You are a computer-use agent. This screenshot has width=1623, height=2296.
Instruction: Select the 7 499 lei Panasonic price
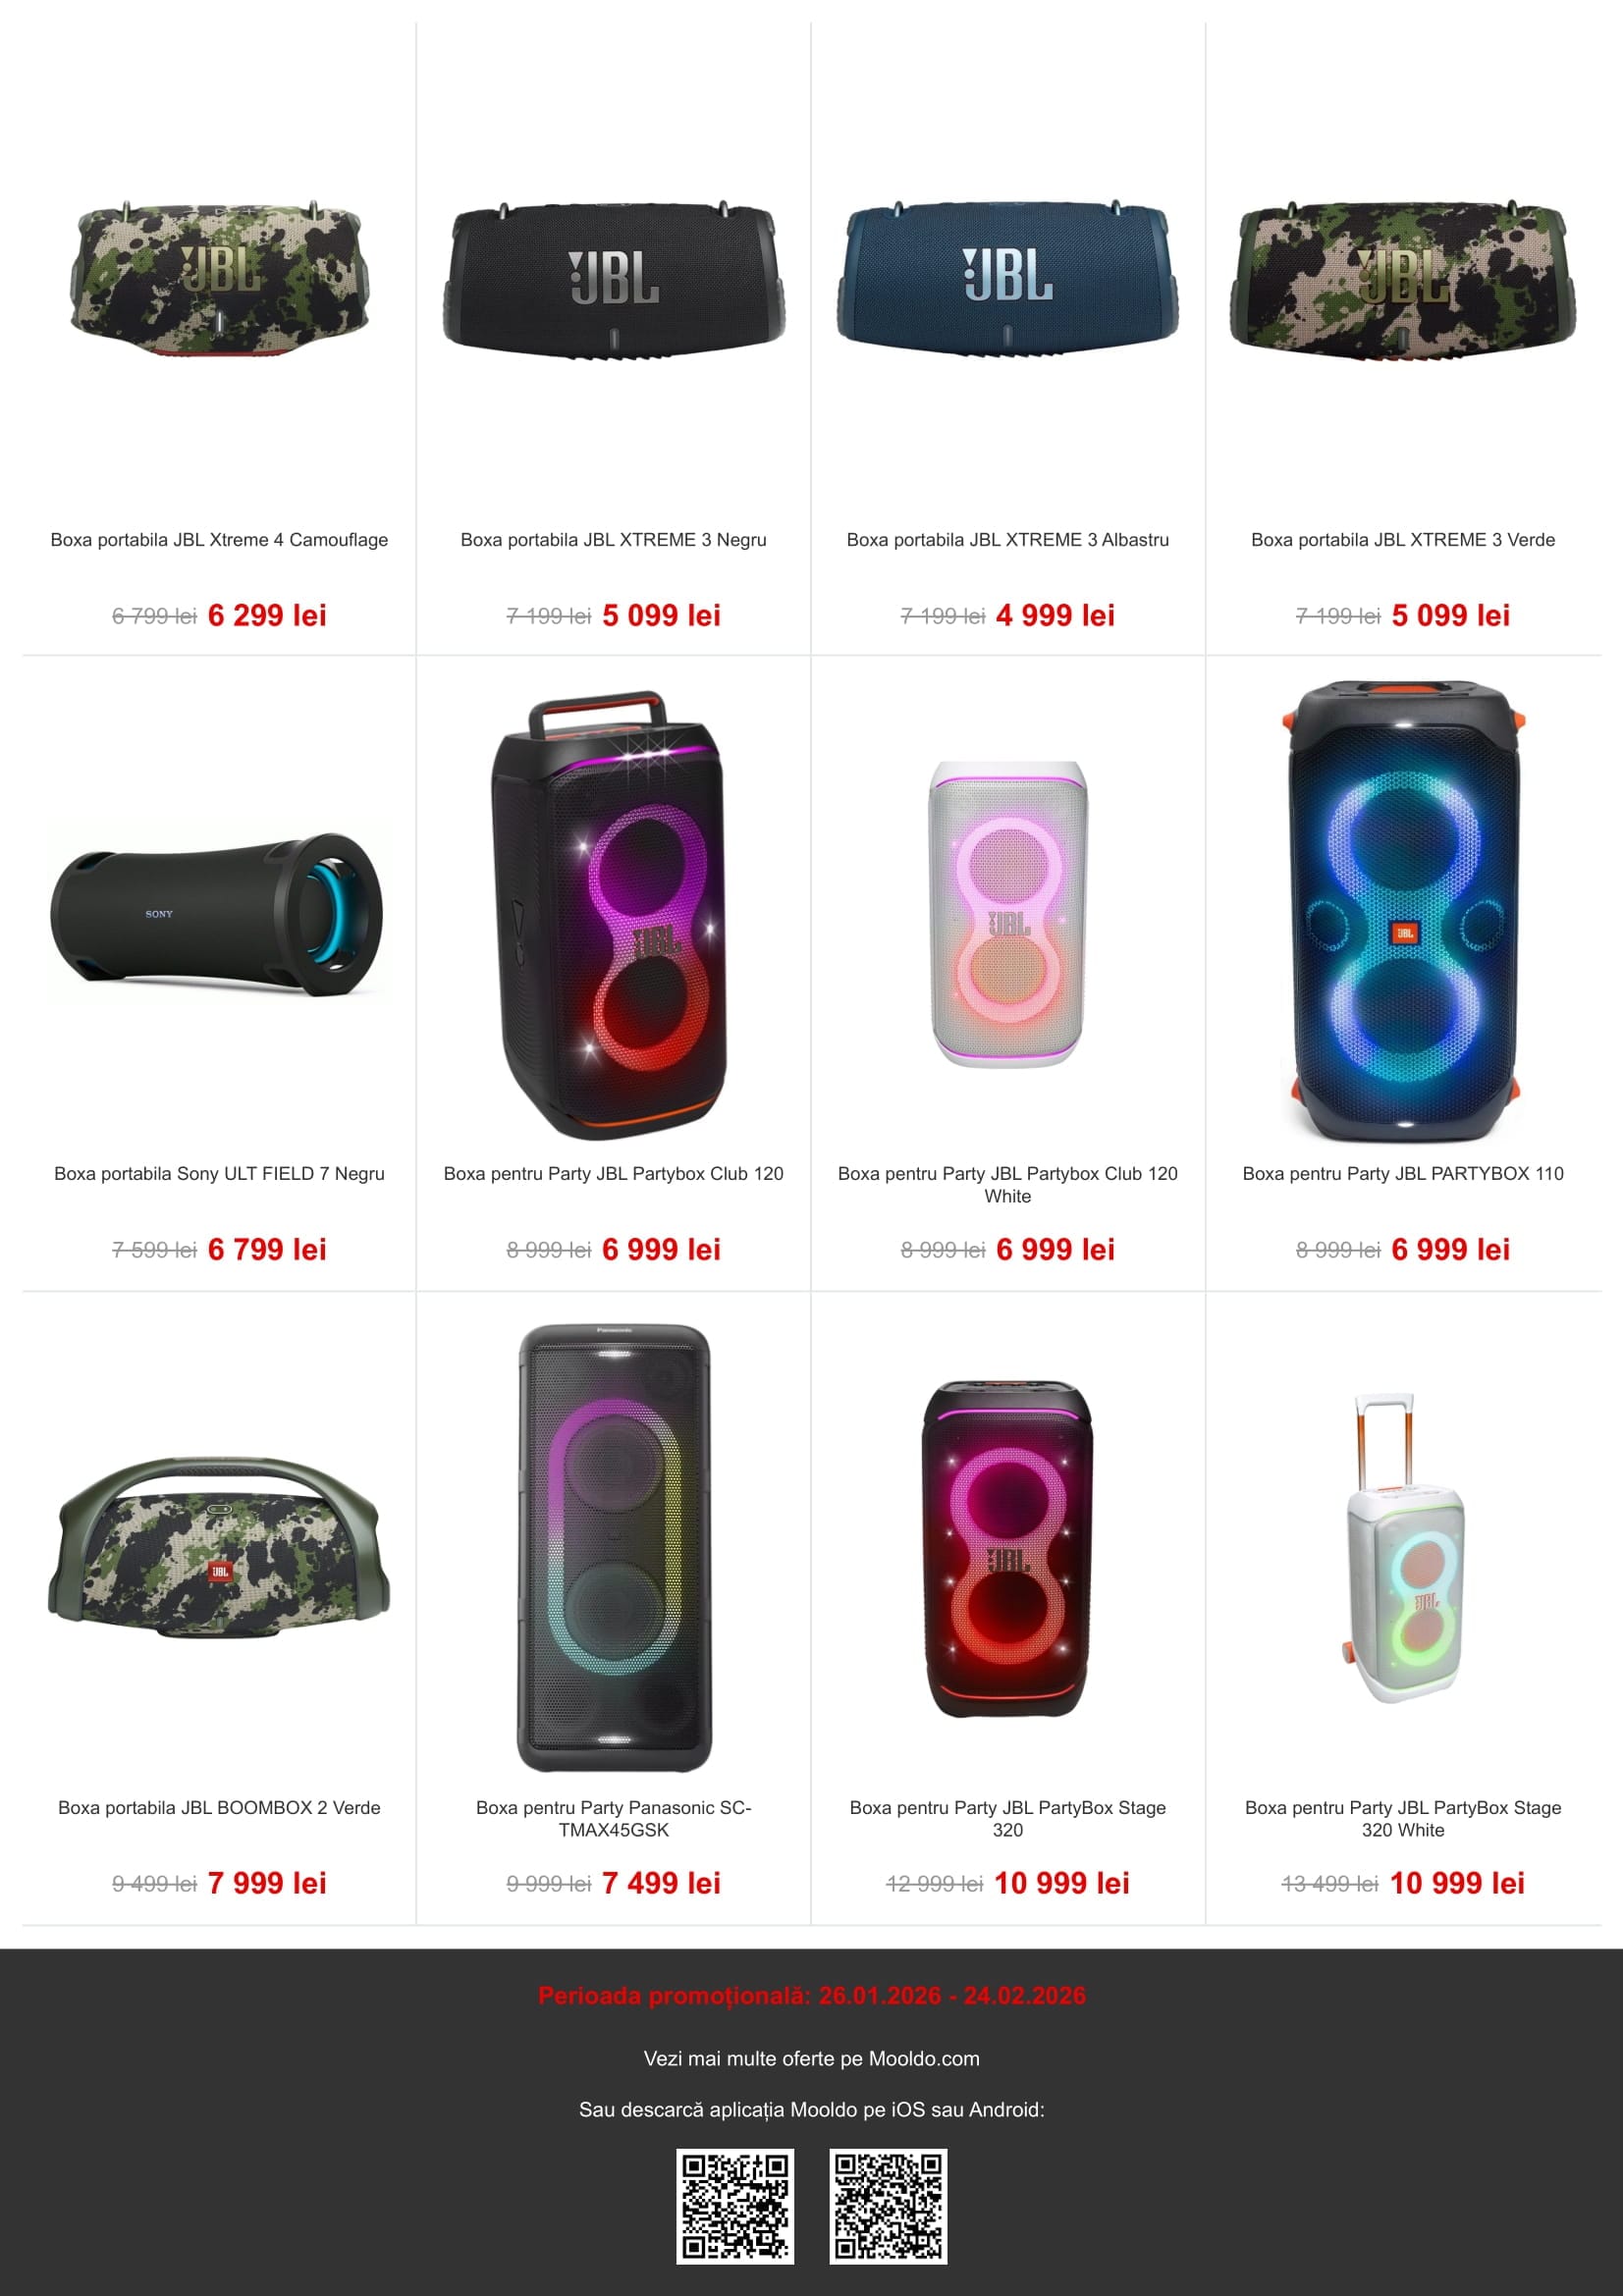pos(661,1883)
